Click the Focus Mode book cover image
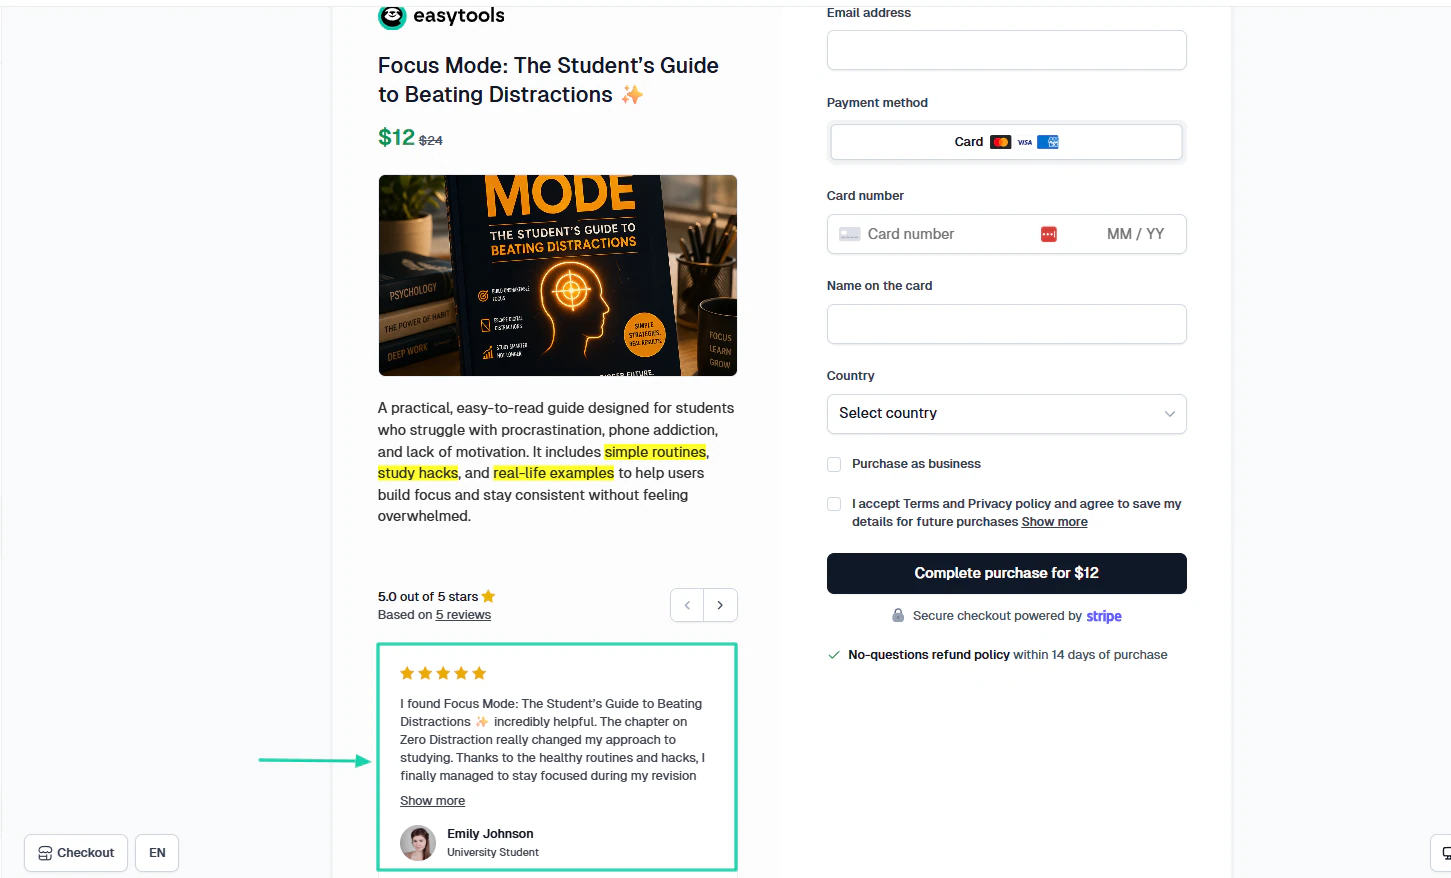This screenshot has height=878, width=1451. click(557, 275)
